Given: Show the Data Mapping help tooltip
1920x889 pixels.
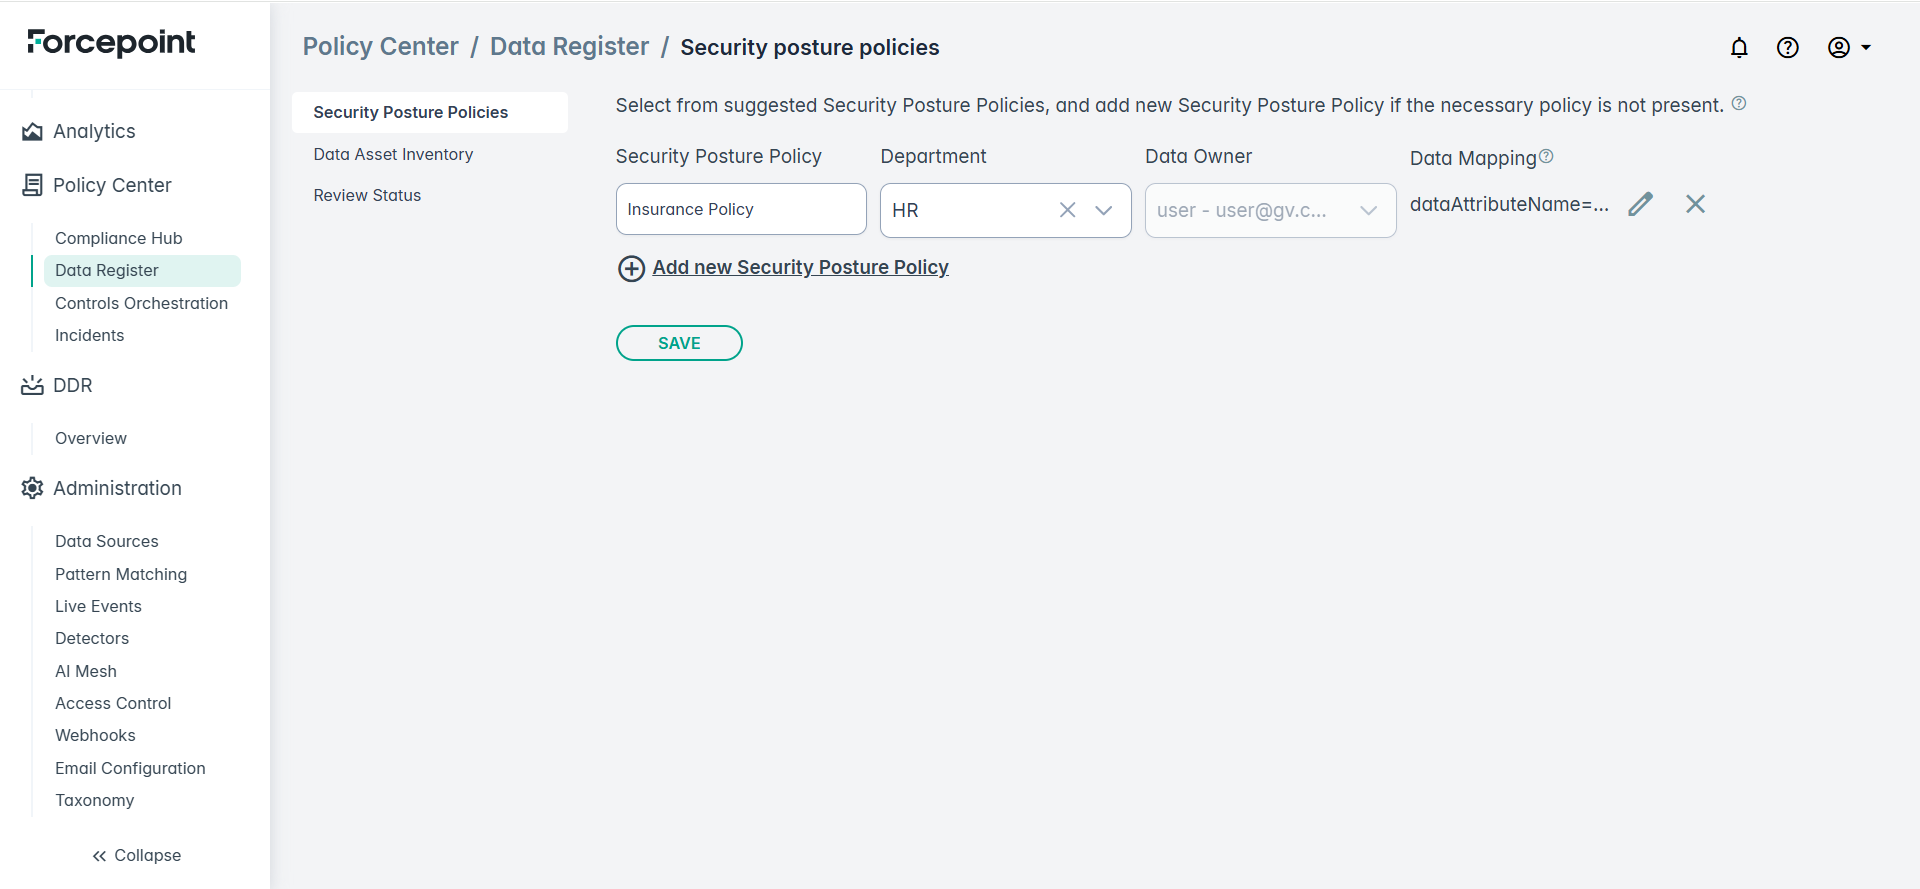Looking at the screenshot, I should 1546,156.
